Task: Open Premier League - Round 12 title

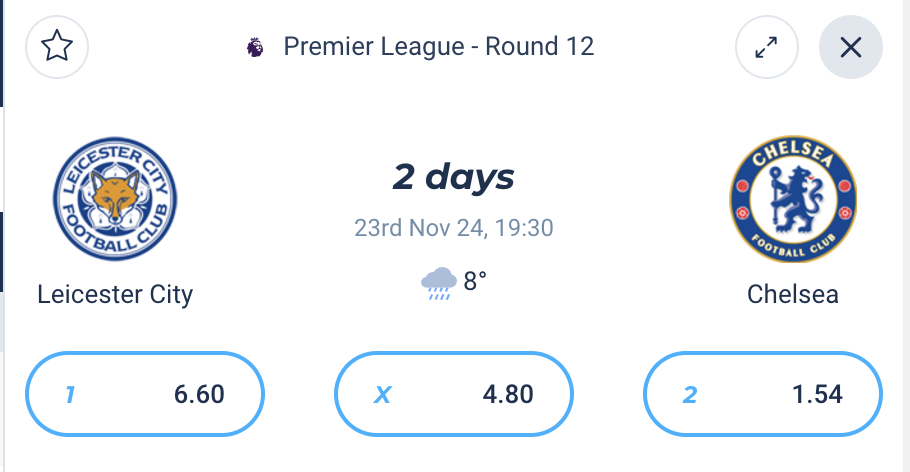Action: click(x=439, y=47)
